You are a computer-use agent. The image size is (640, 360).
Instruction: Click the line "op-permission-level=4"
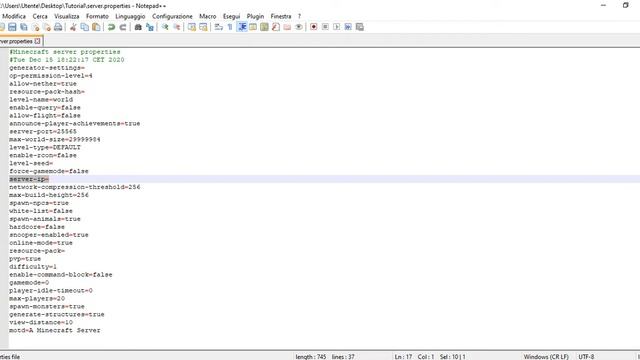pos(51,76)
